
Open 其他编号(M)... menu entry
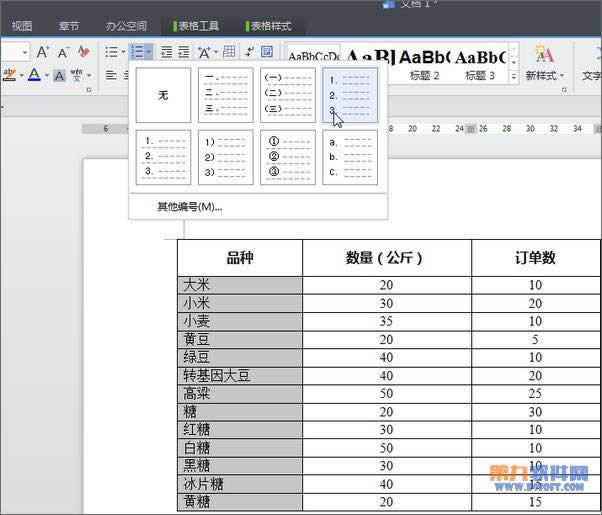tap(189, 207)
